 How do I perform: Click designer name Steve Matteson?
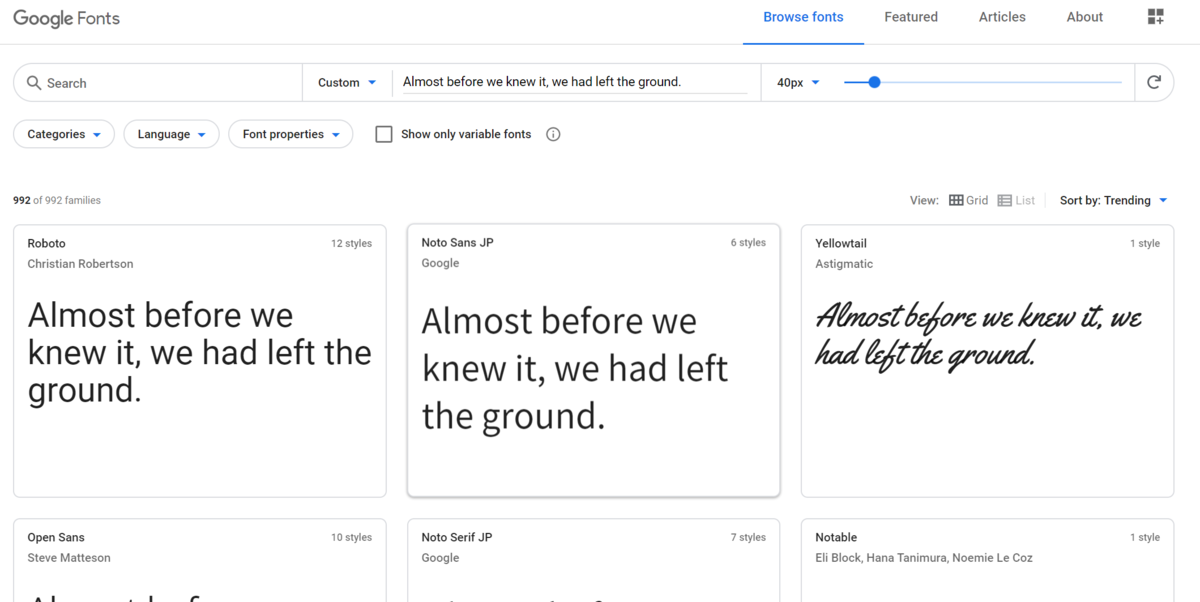(69, 558)
